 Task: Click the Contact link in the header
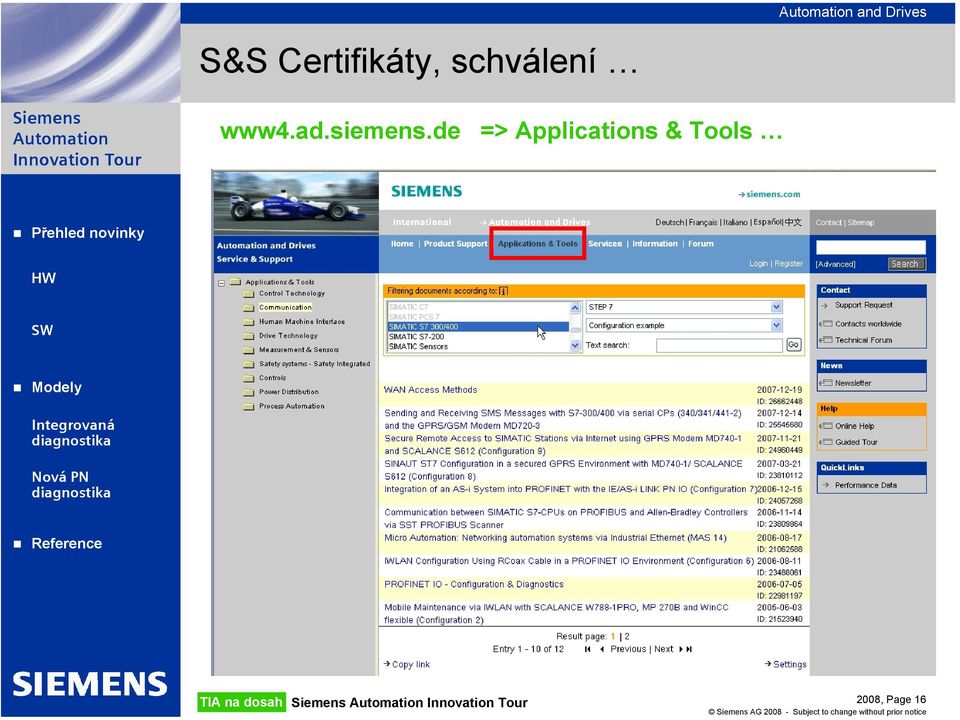828,223
